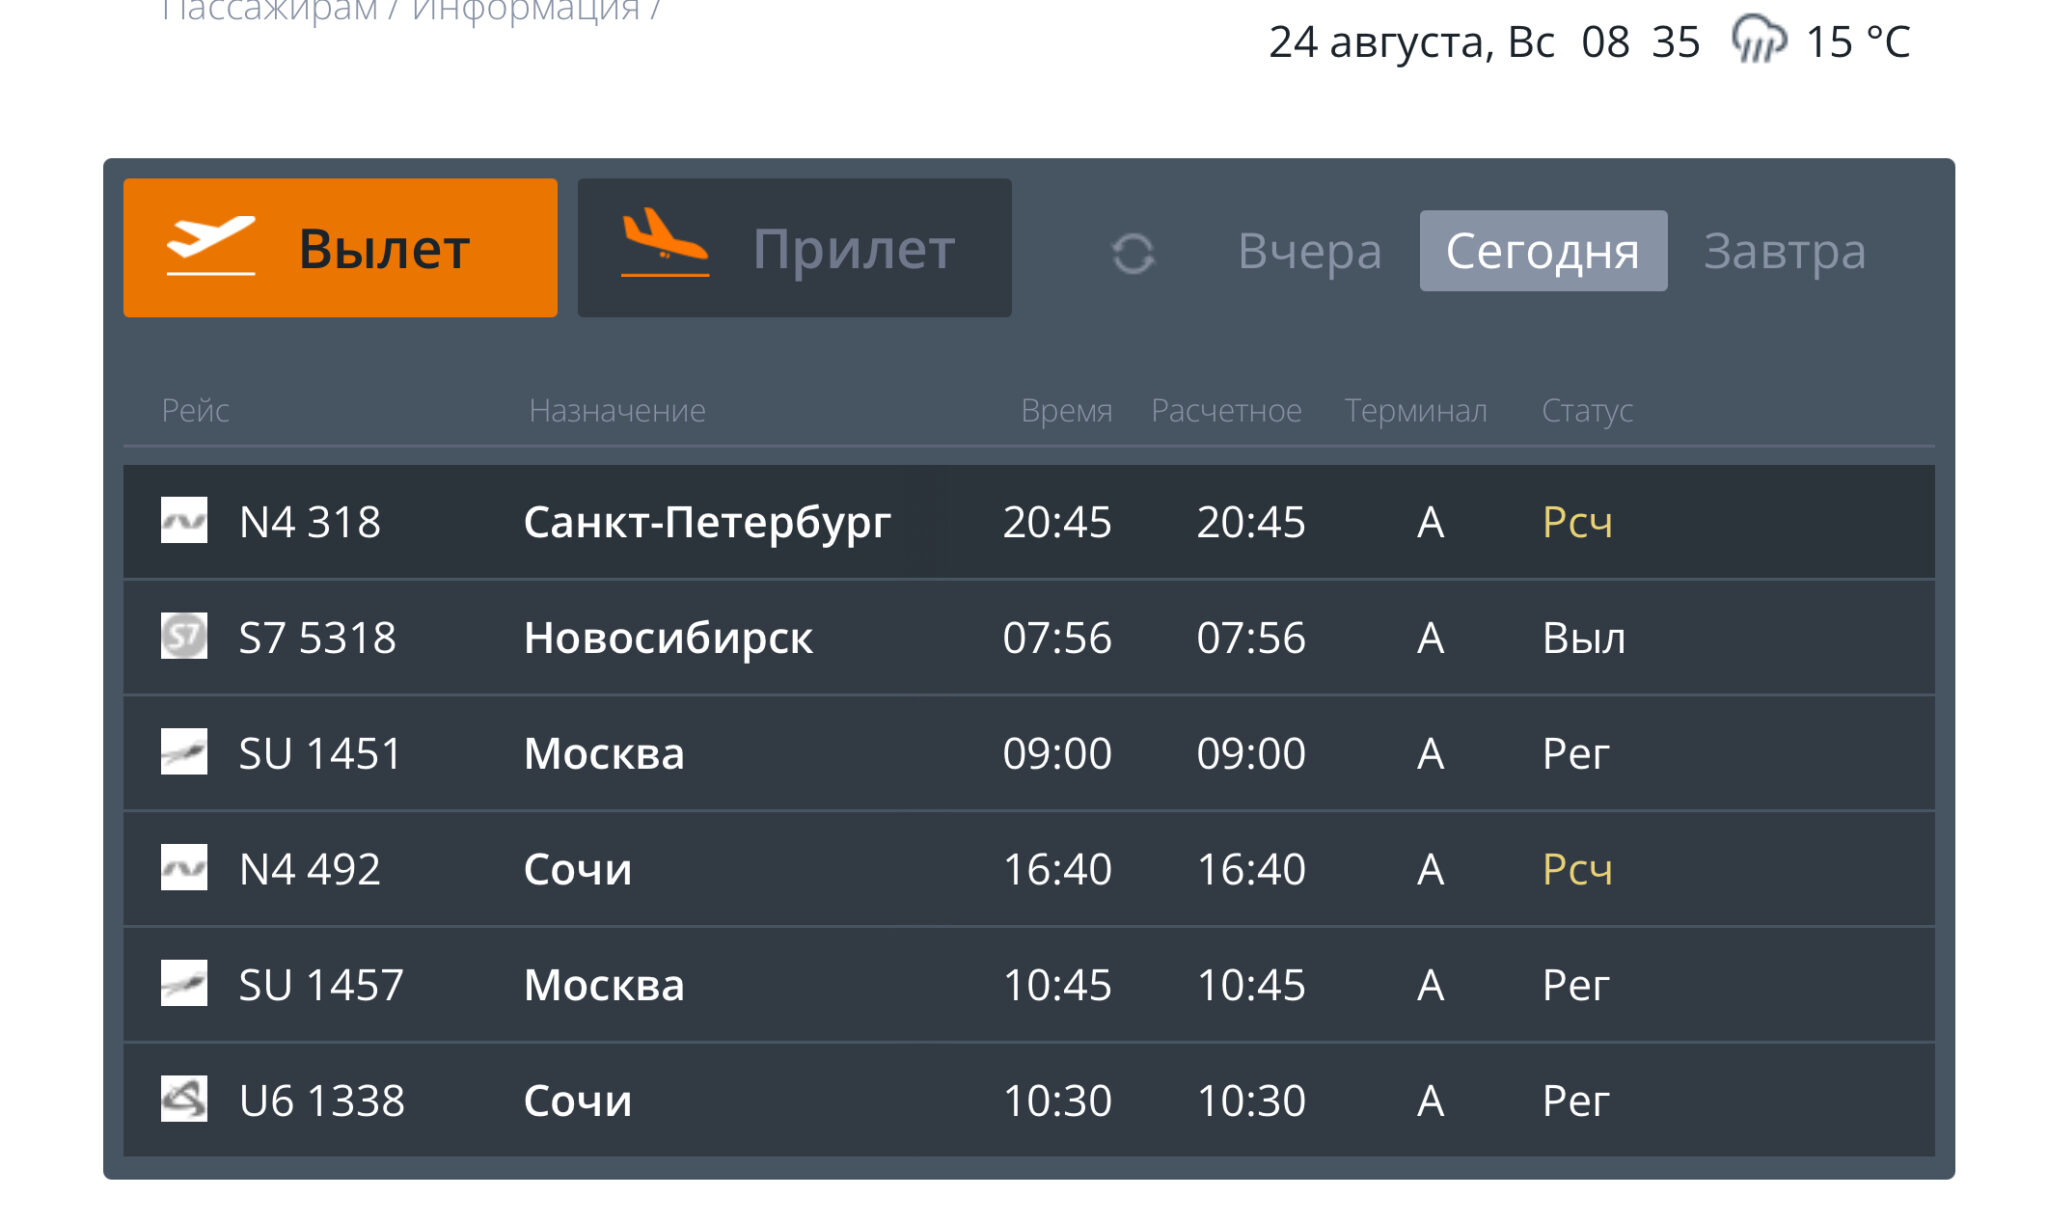This screenshot has width=2048, height=1224.
Task: Click the Назначение column header
Action: pyautogui.click(x=617, y=410)
